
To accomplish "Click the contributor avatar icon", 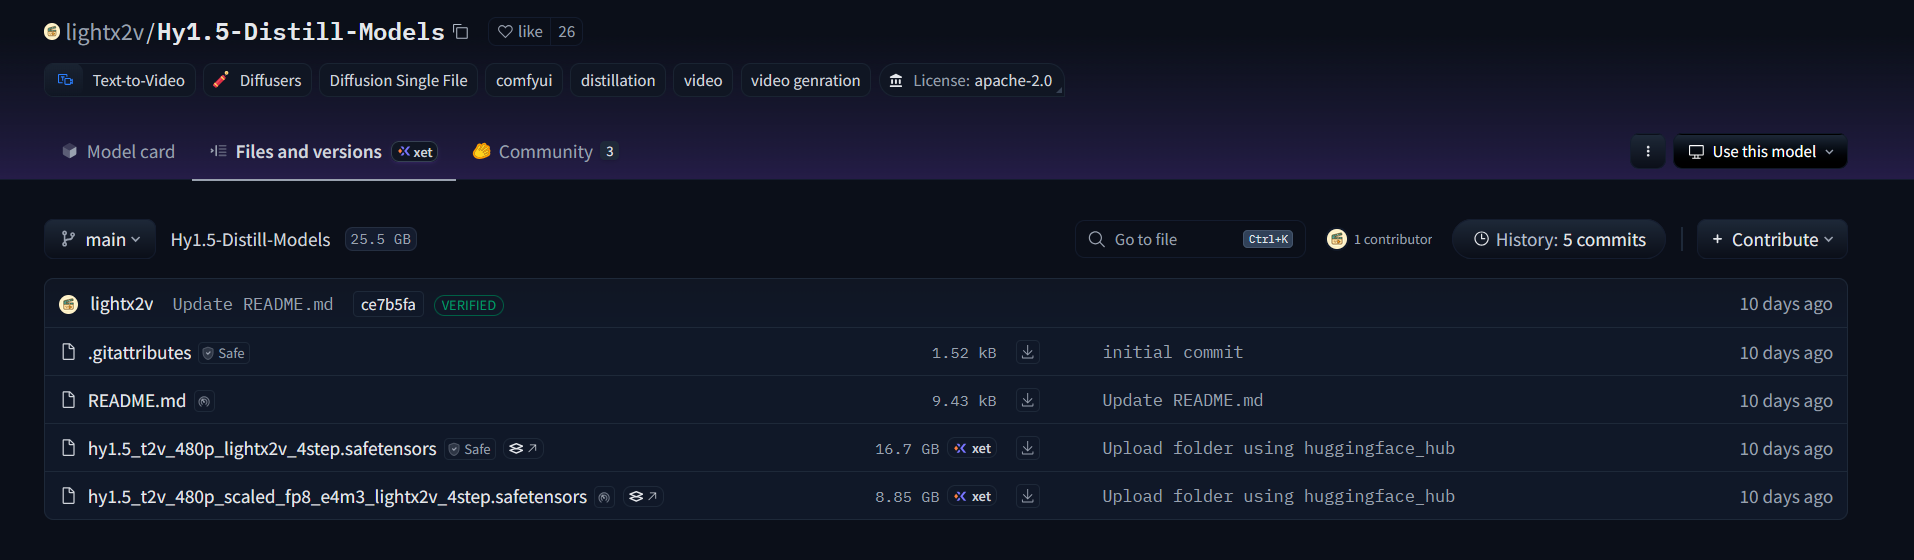I will 1336,239.
